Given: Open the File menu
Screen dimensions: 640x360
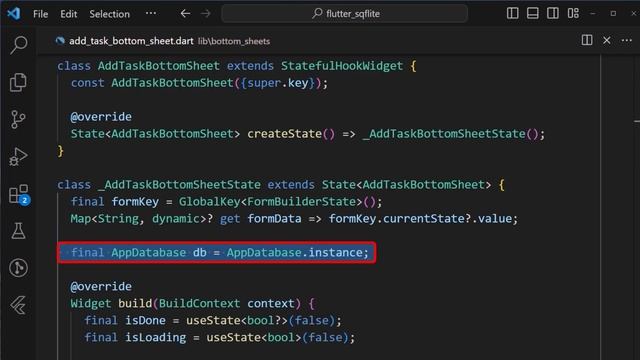Looking at the screenshot, I should [x=40, y=14].
